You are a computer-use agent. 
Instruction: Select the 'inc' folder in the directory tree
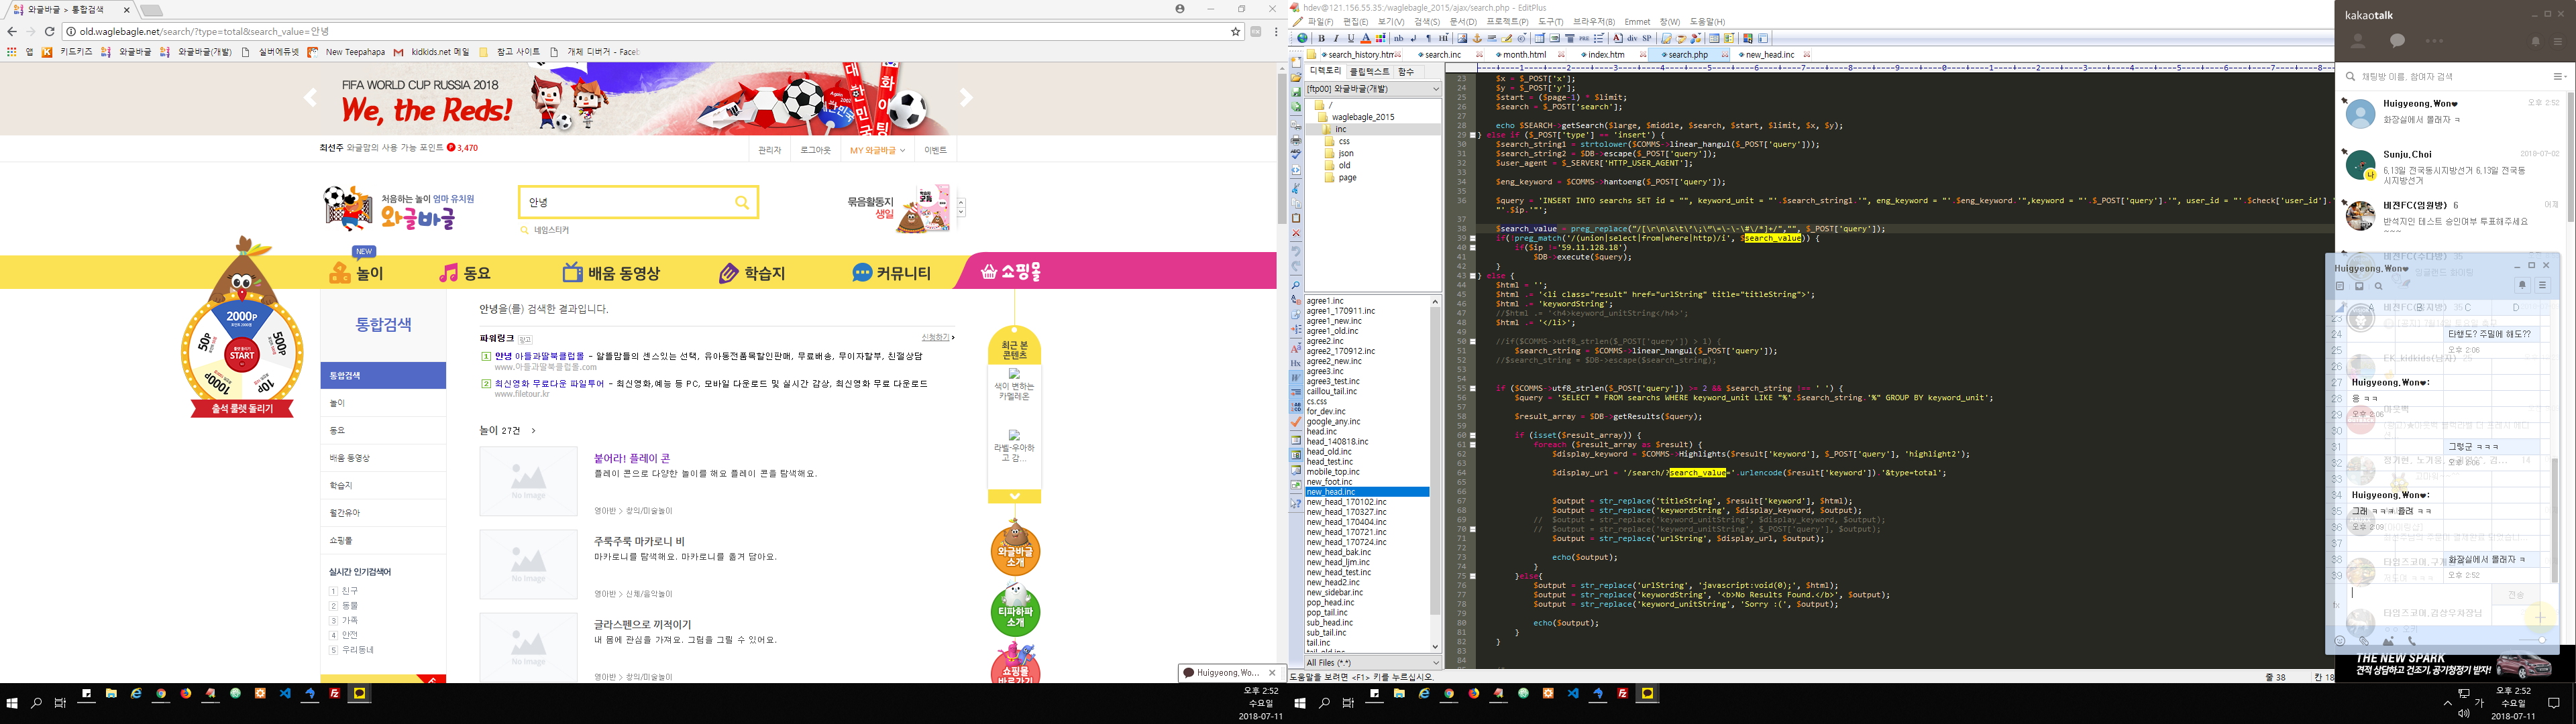pos(1373,129)
